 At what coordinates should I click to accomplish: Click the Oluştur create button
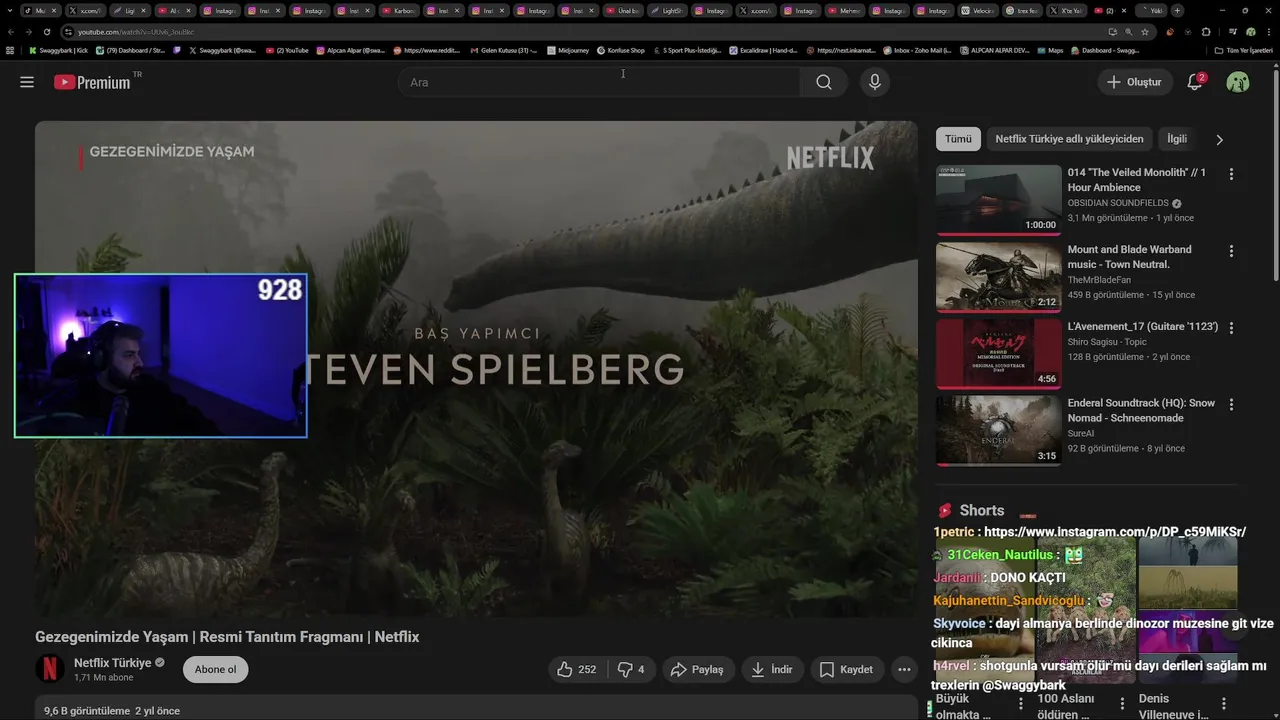(x=1135, y=82)
